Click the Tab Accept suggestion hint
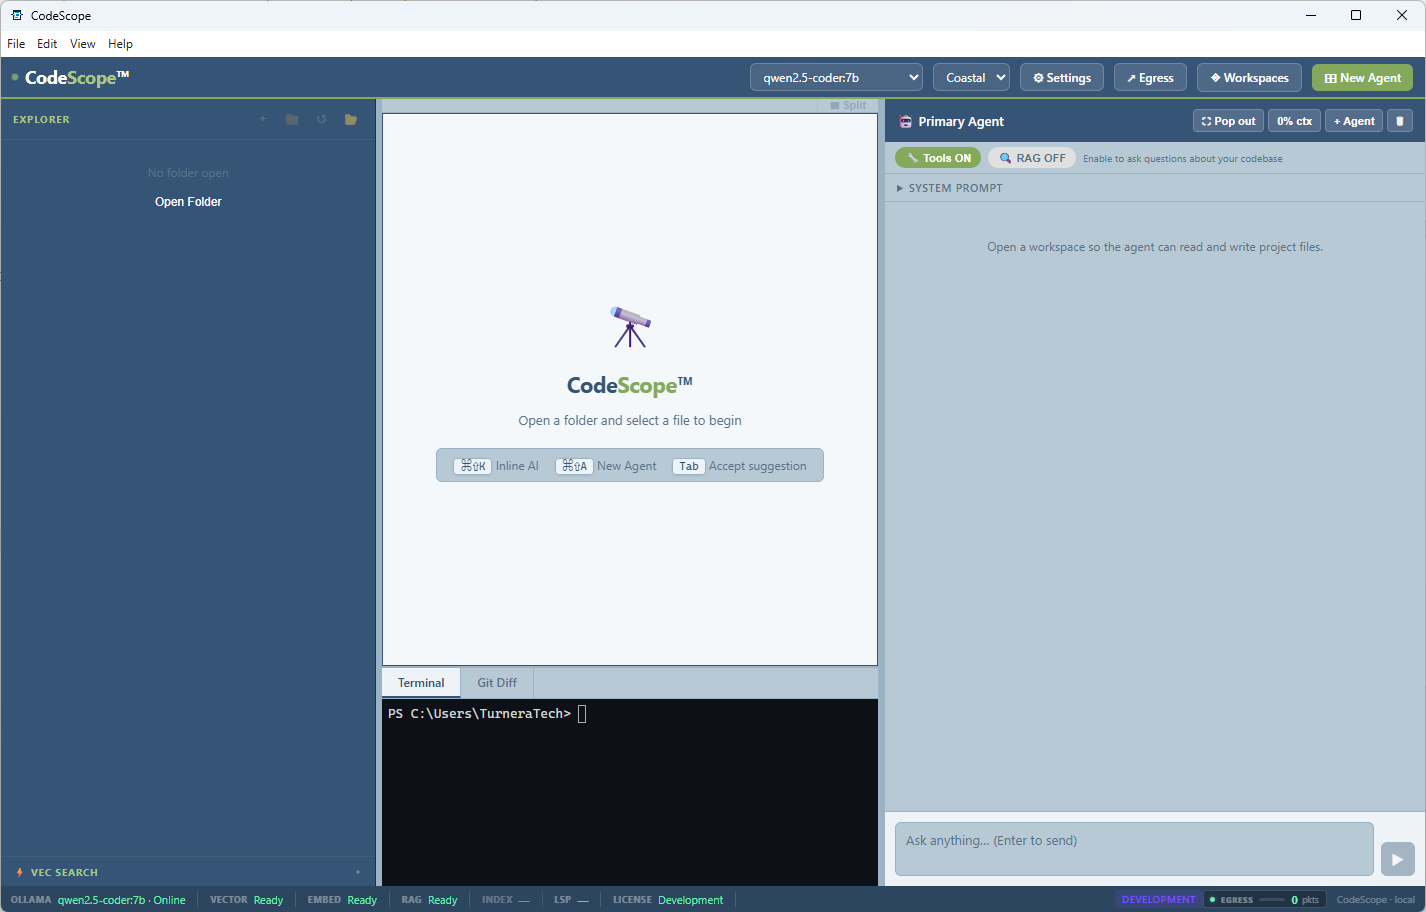The height and width of the screenshot is (912, 1426). (x=740, y=466)
